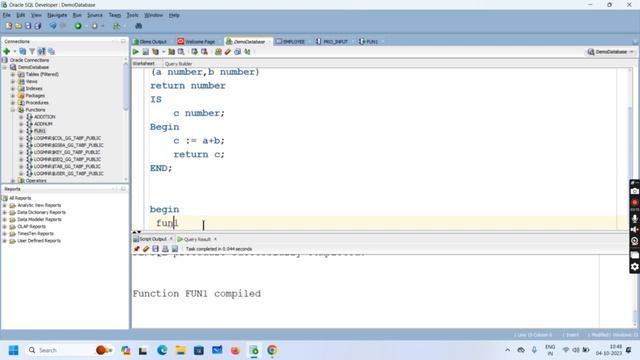
Task: Click the Save All icon in main toolbar
Action: [38, 26]
